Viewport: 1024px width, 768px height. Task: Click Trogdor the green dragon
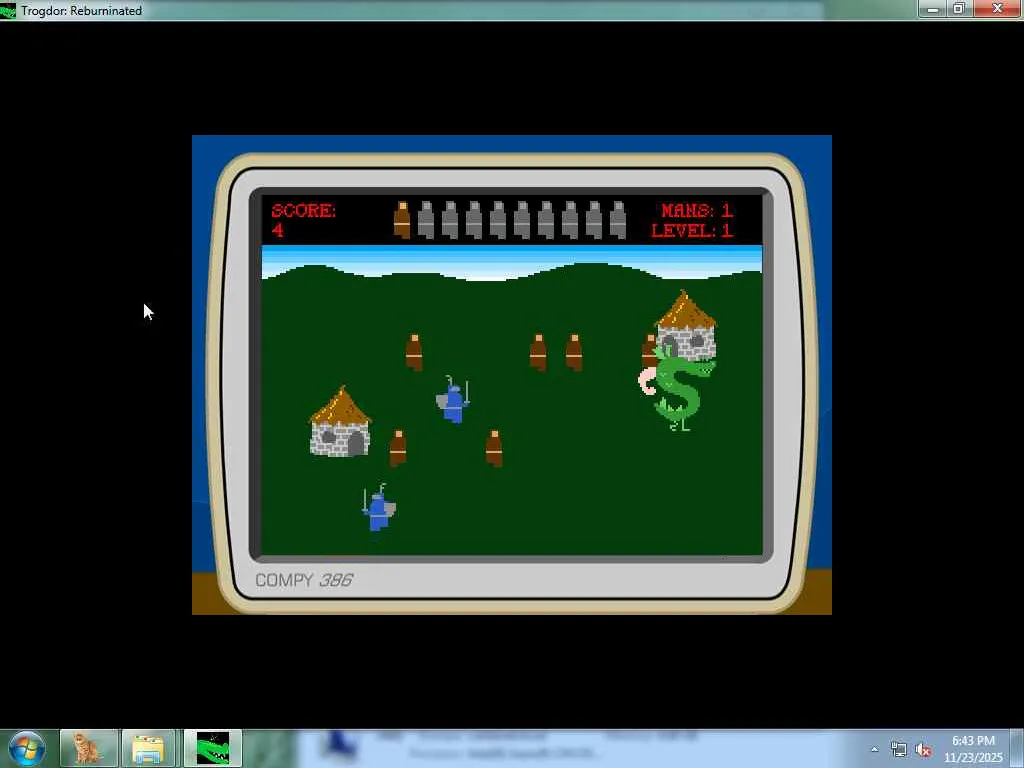(x=677, y=390)
